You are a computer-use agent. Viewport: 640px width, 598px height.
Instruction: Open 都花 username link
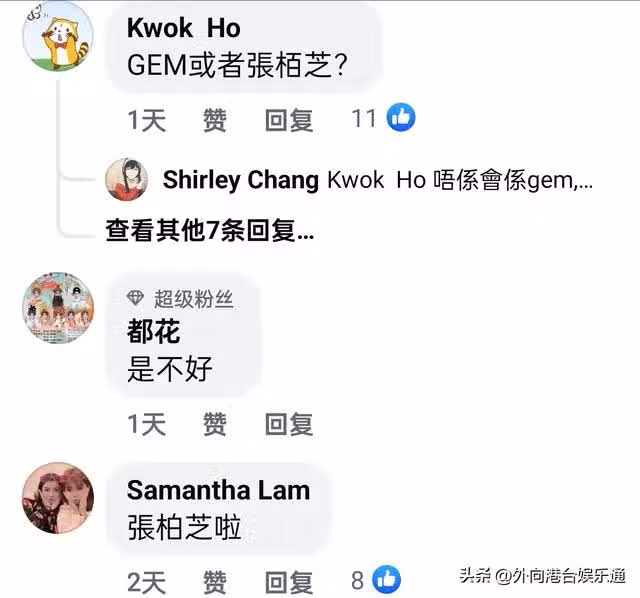pyautogui.click(x=153, y=331)
